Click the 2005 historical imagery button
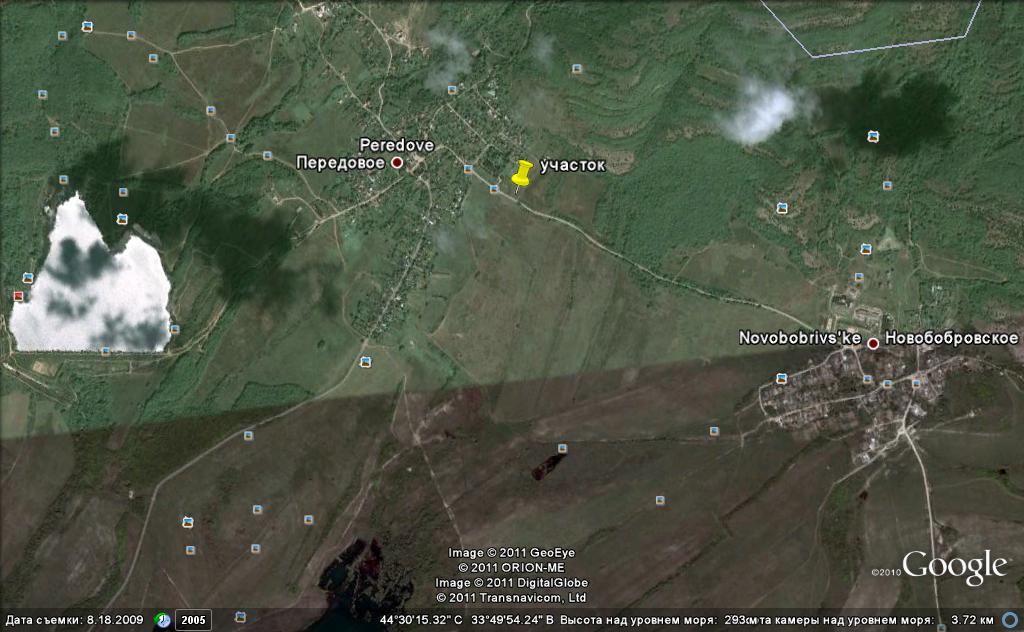The image size is (1024, 632). (194, 620)
